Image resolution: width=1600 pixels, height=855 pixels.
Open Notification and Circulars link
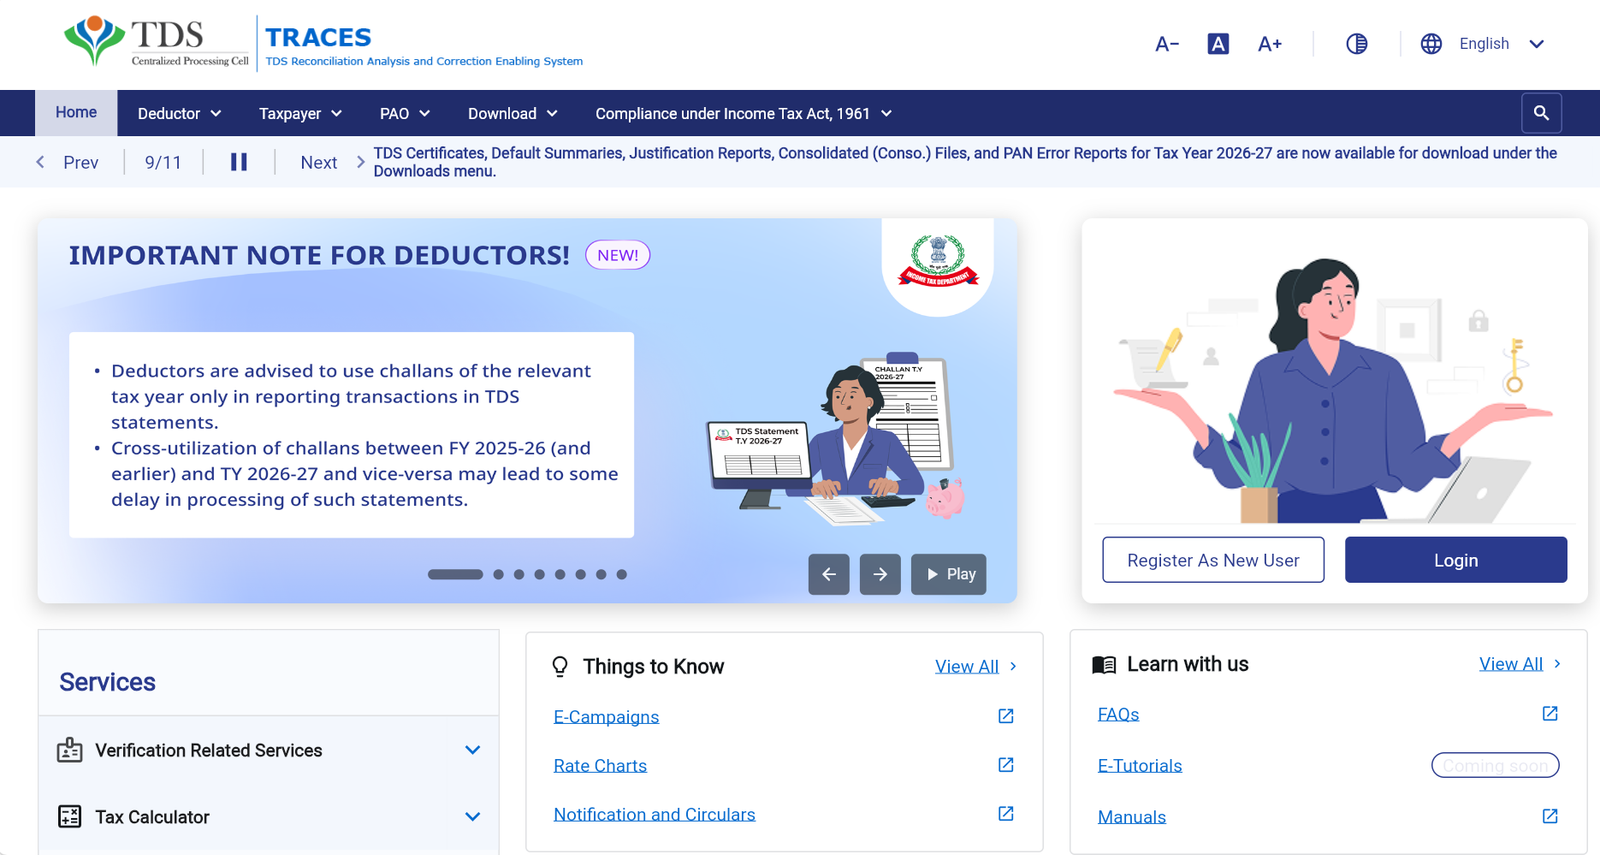point(654,815)
